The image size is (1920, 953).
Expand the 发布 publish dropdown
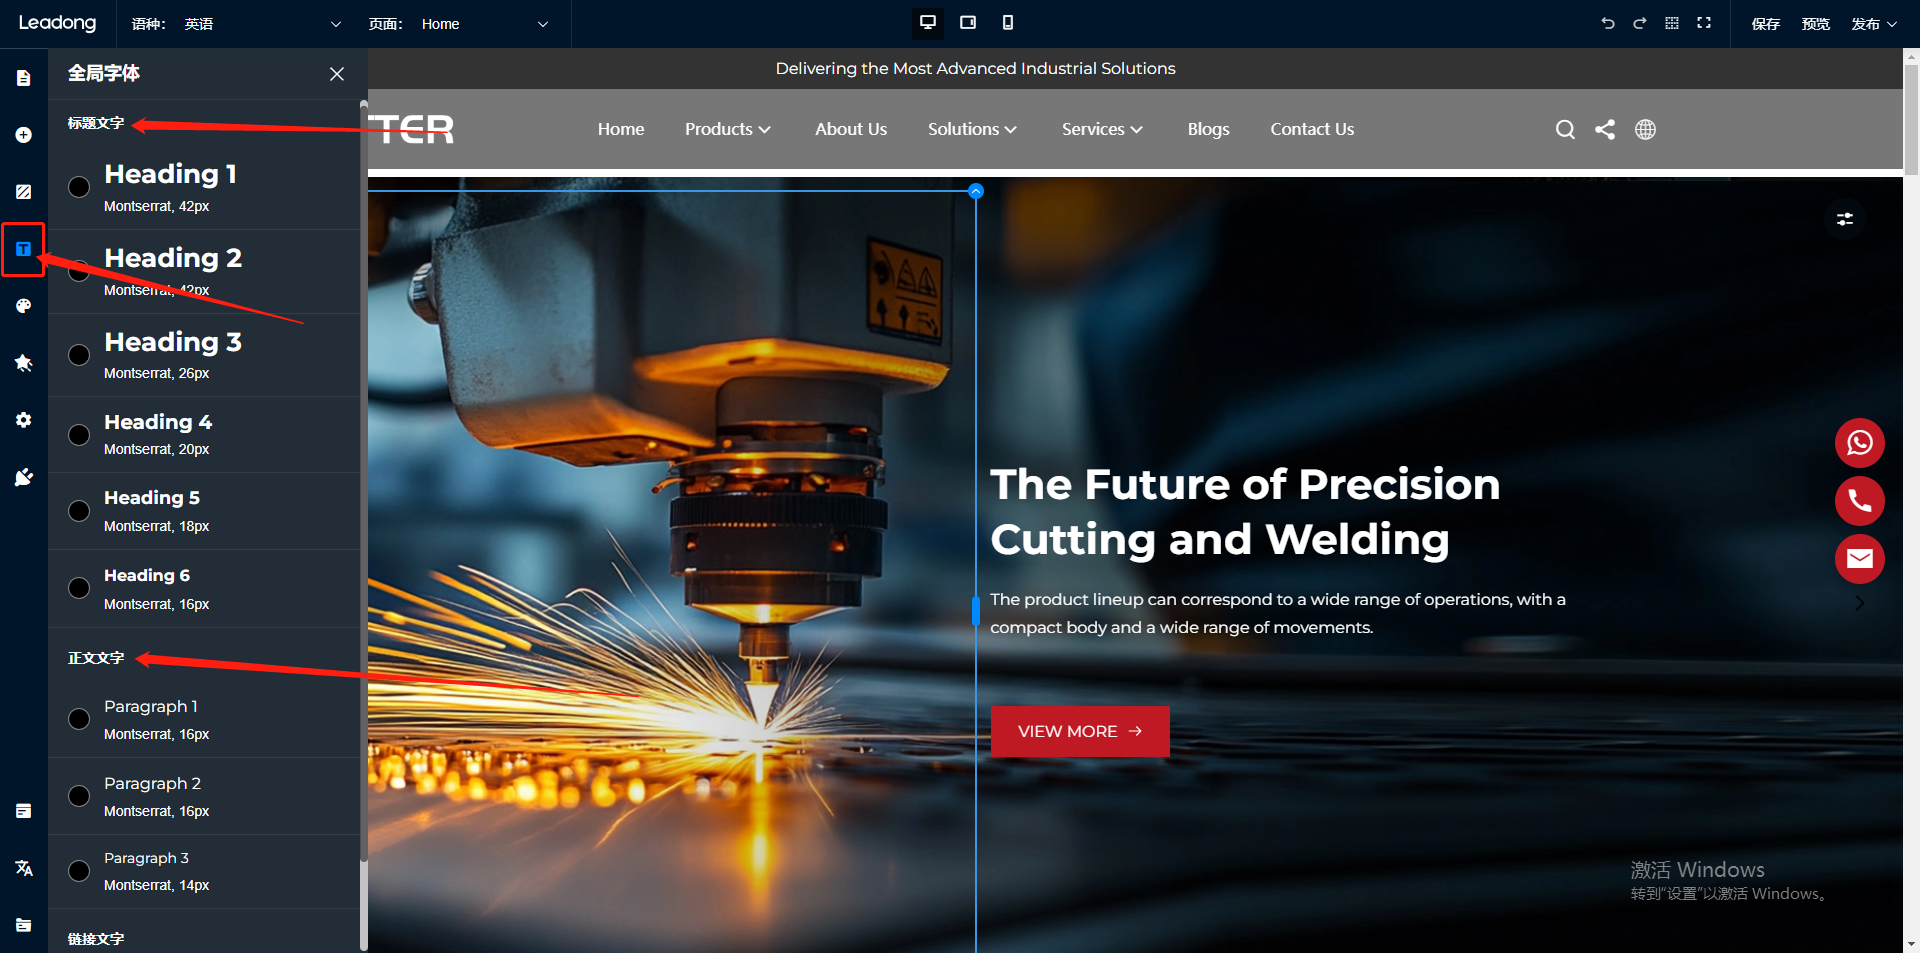point(1873,24)
